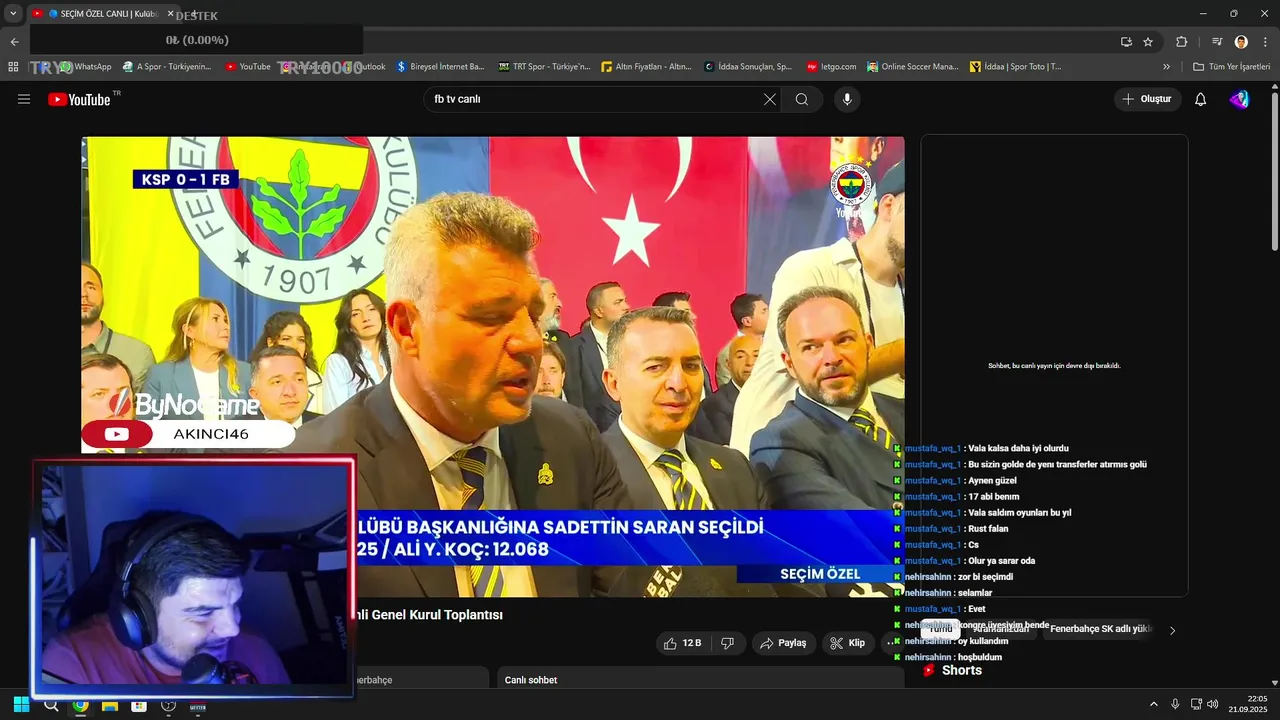Open the İddaa Sonuçları bookmark
Screen dimensions: 1280x720
coord(748,67)
